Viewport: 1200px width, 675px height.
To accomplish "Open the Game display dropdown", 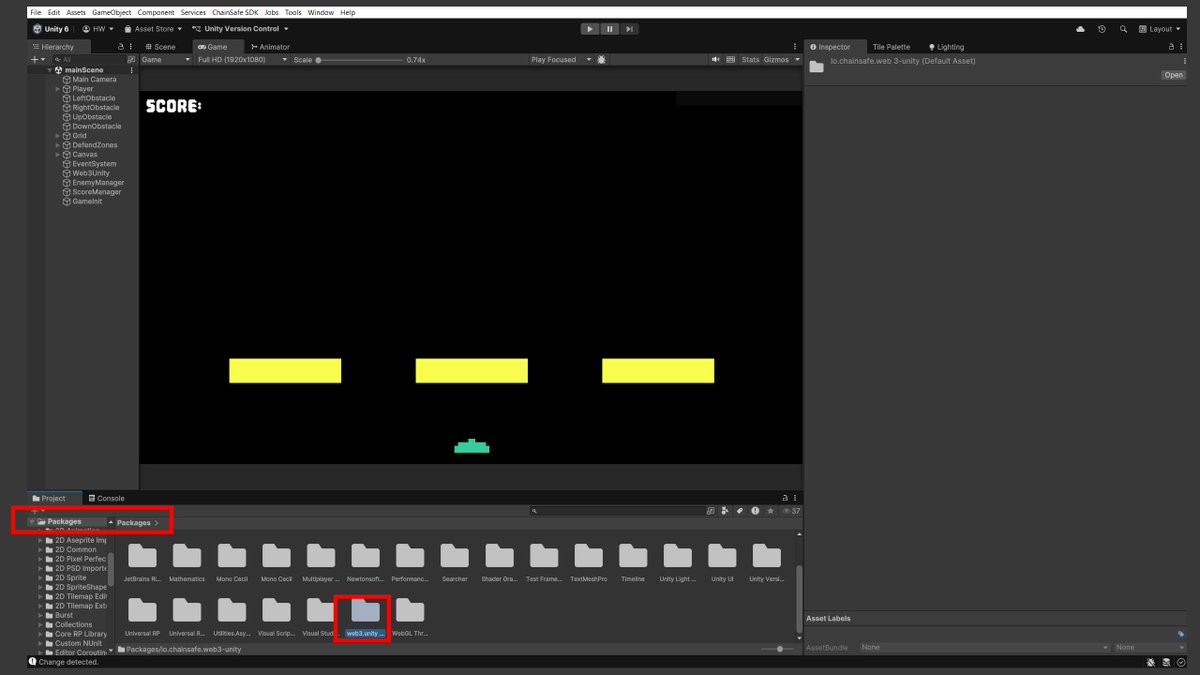I will (166, 60).
